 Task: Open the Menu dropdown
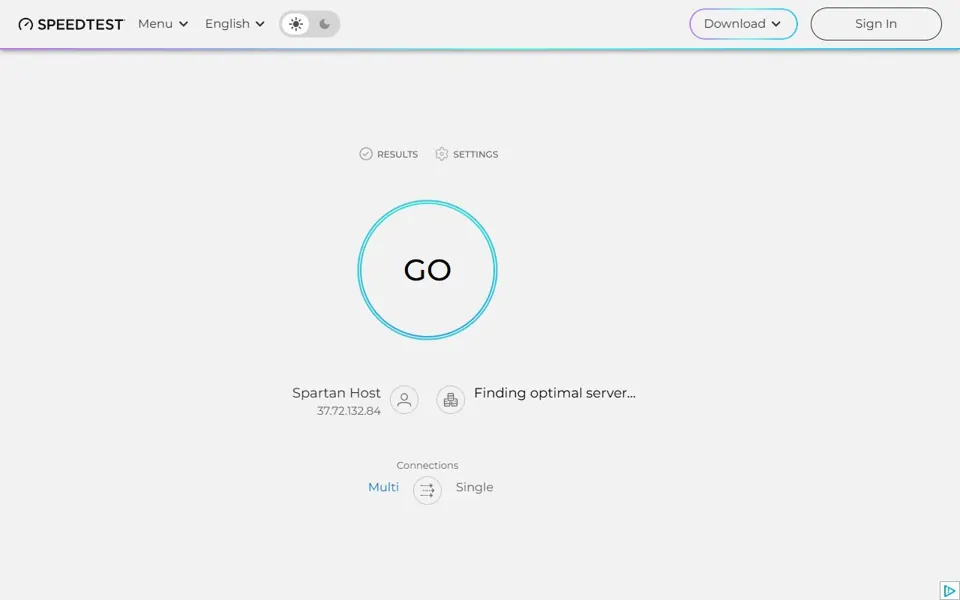[163, 24]
